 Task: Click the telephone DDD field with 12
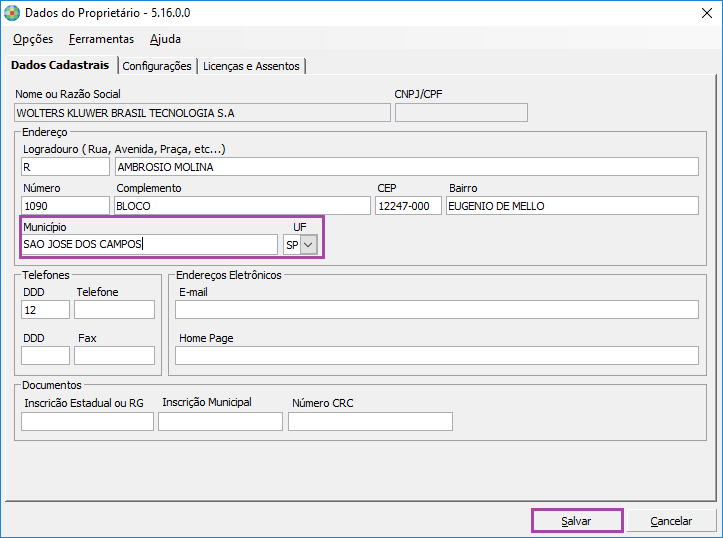coord(45,310)
